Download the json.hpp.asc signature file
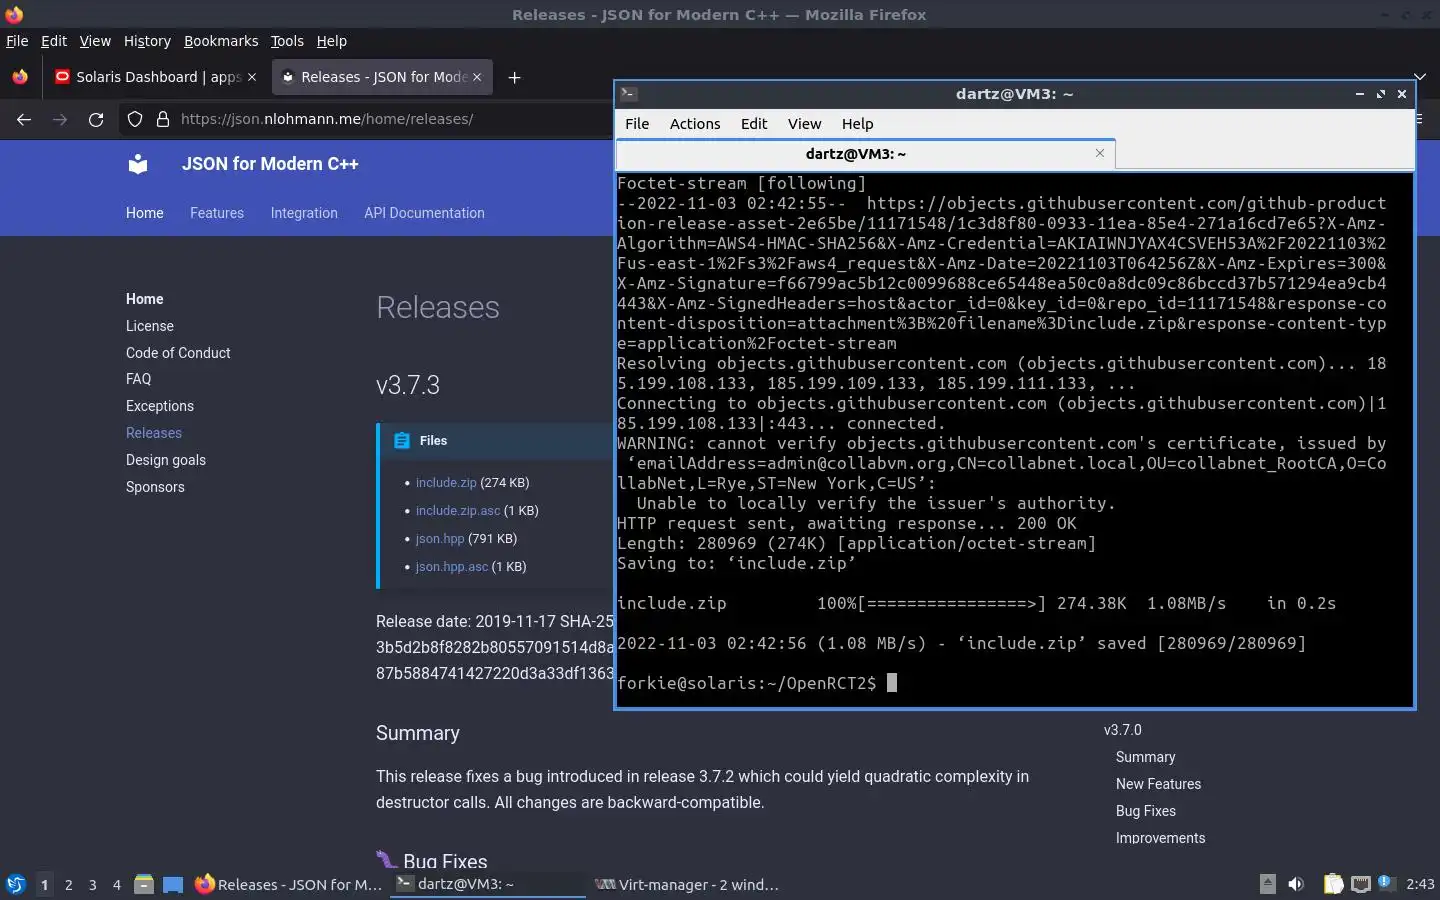The width and height of the screenshot is (1440, 900). tap(452, 566)
